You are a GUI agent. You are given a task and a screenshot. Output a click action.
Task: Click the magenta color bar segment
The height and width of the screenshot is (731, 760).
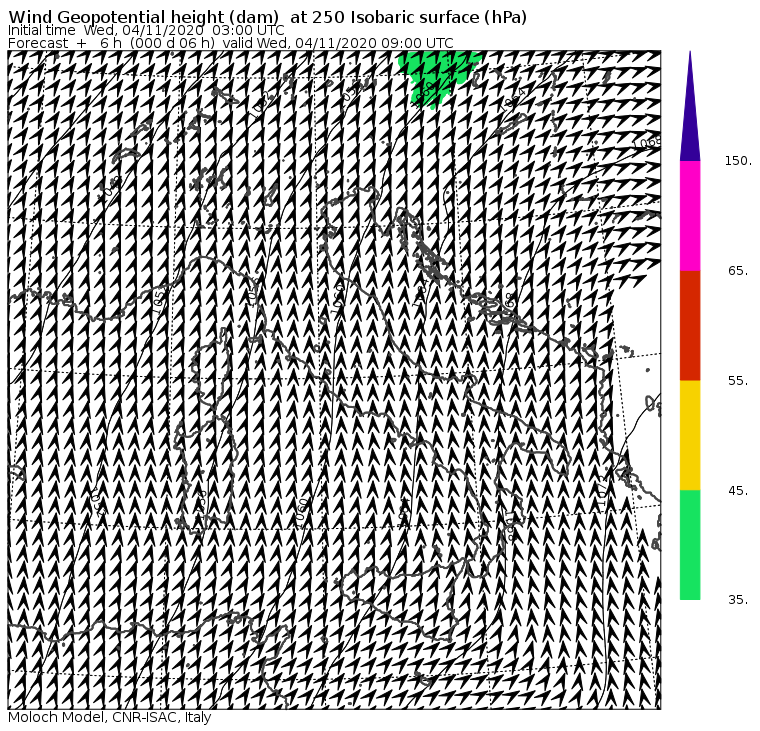coord(690,216)
